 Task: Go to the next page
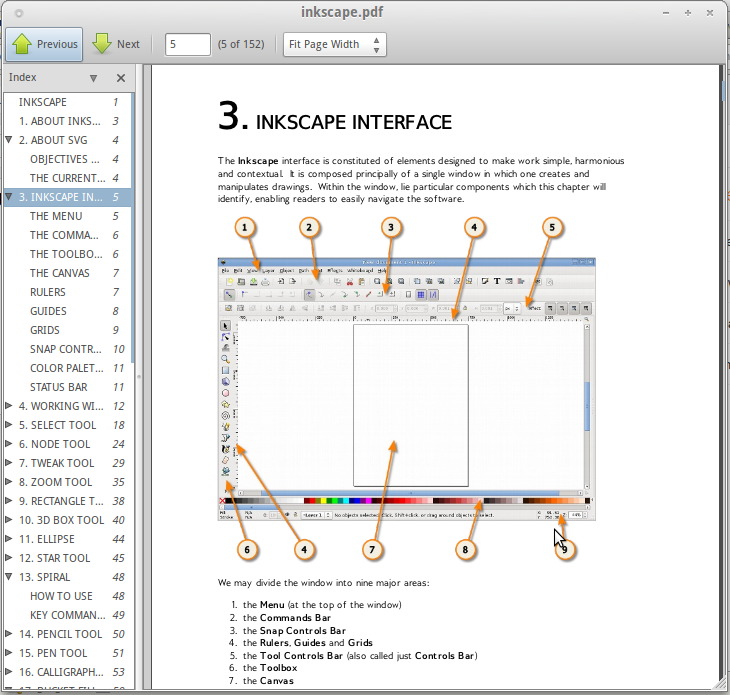click(116, 44)
